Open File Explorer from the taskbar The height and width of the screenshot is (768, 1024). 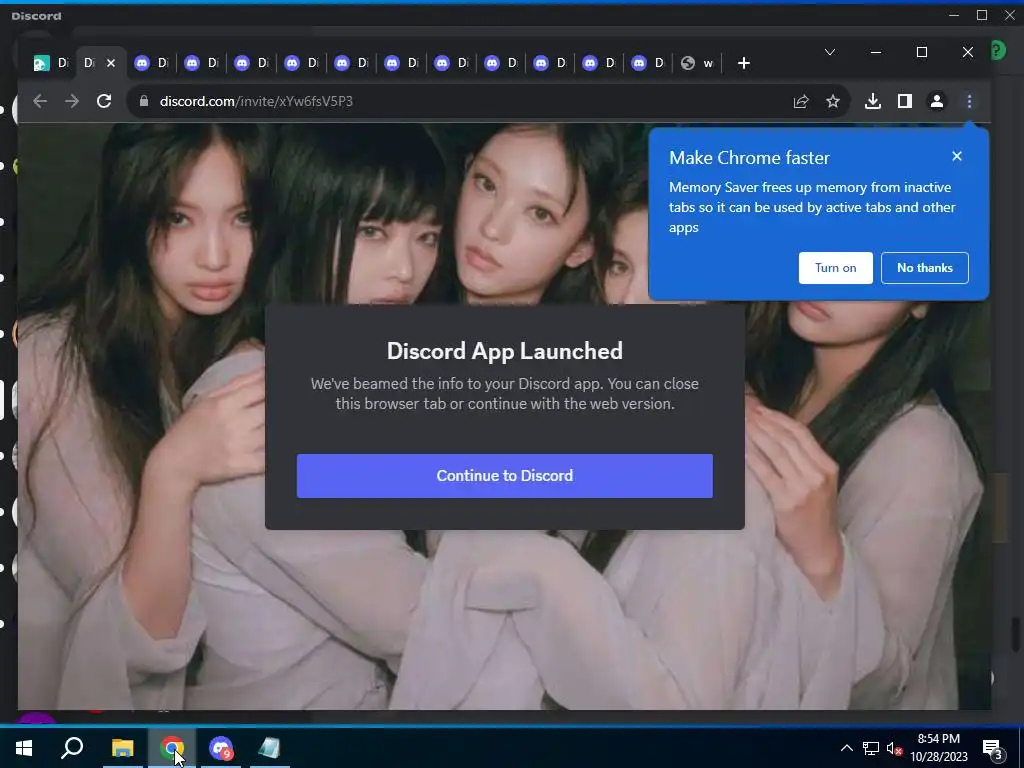pos(122,748)
